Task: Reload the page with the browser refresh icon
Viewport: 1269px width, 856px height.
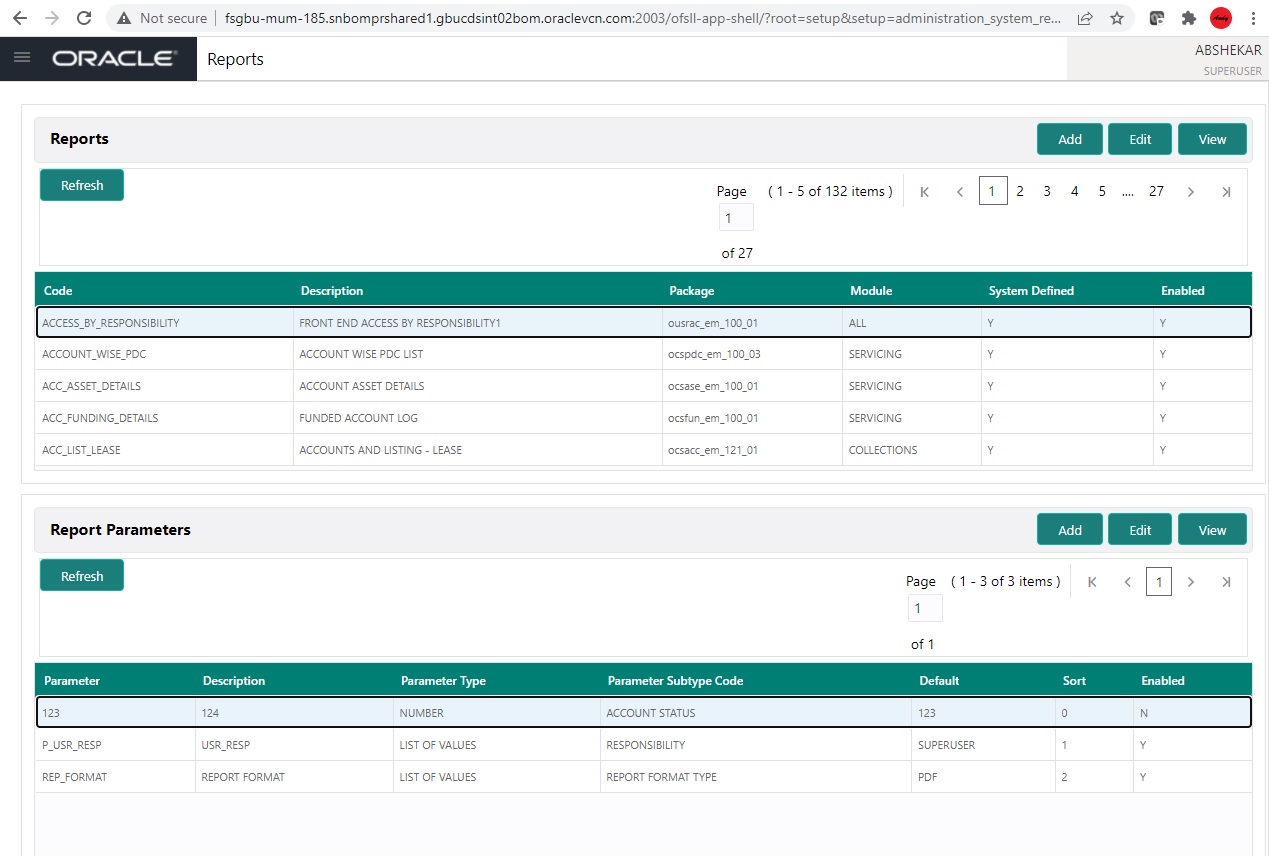Action: 84,18
